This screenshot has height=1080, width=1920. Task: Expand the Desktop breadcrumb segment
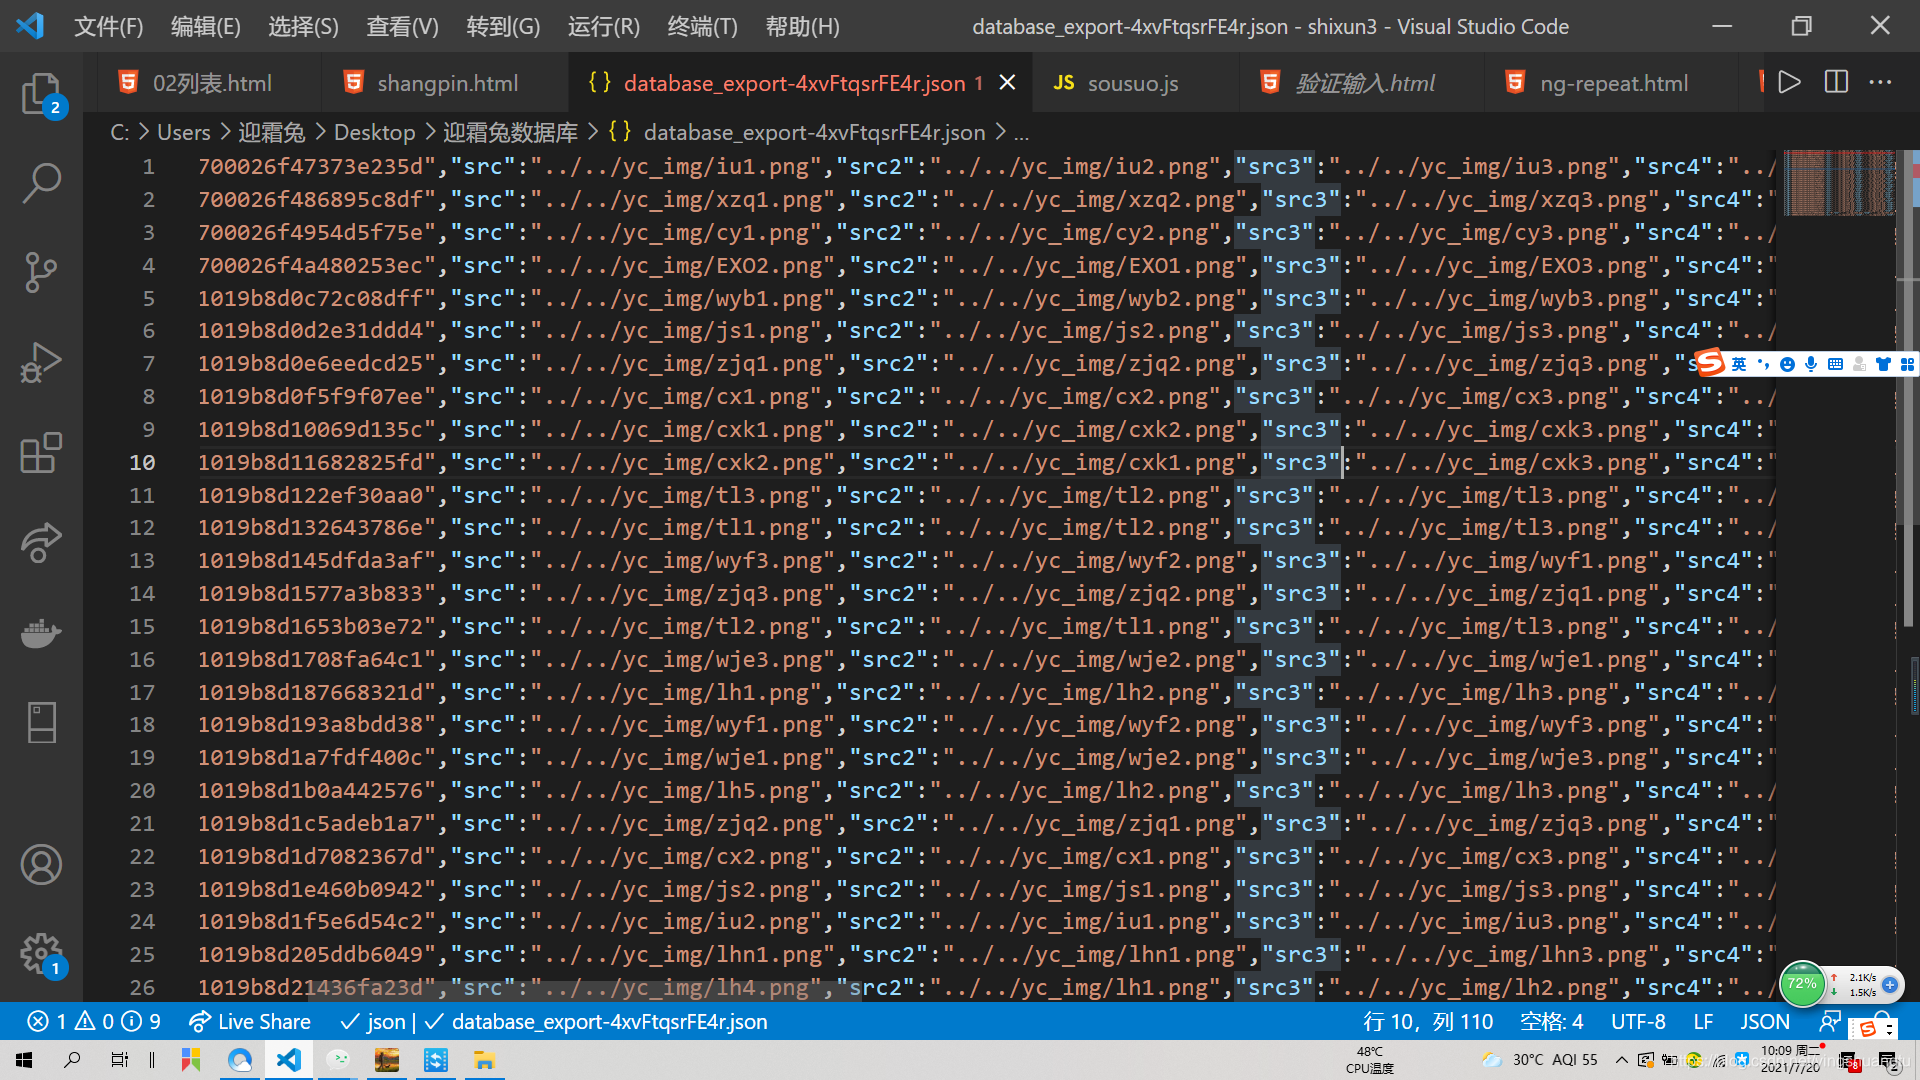tap(374, 133)
